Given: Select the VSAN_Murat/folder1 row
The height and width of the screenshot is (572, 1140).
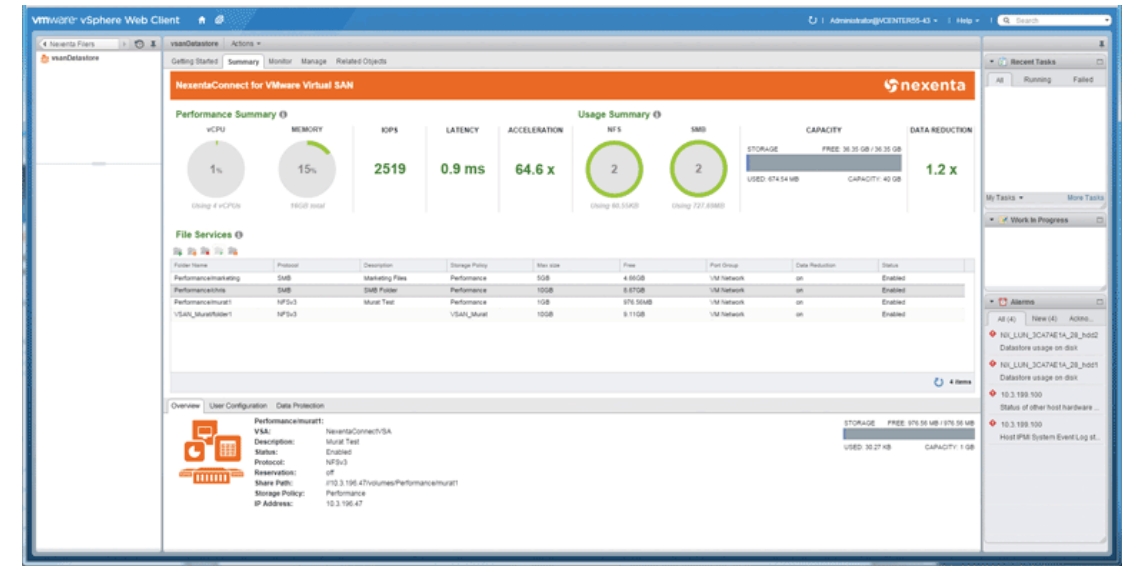Looking at the screenshot, I should tap(568, 315).
